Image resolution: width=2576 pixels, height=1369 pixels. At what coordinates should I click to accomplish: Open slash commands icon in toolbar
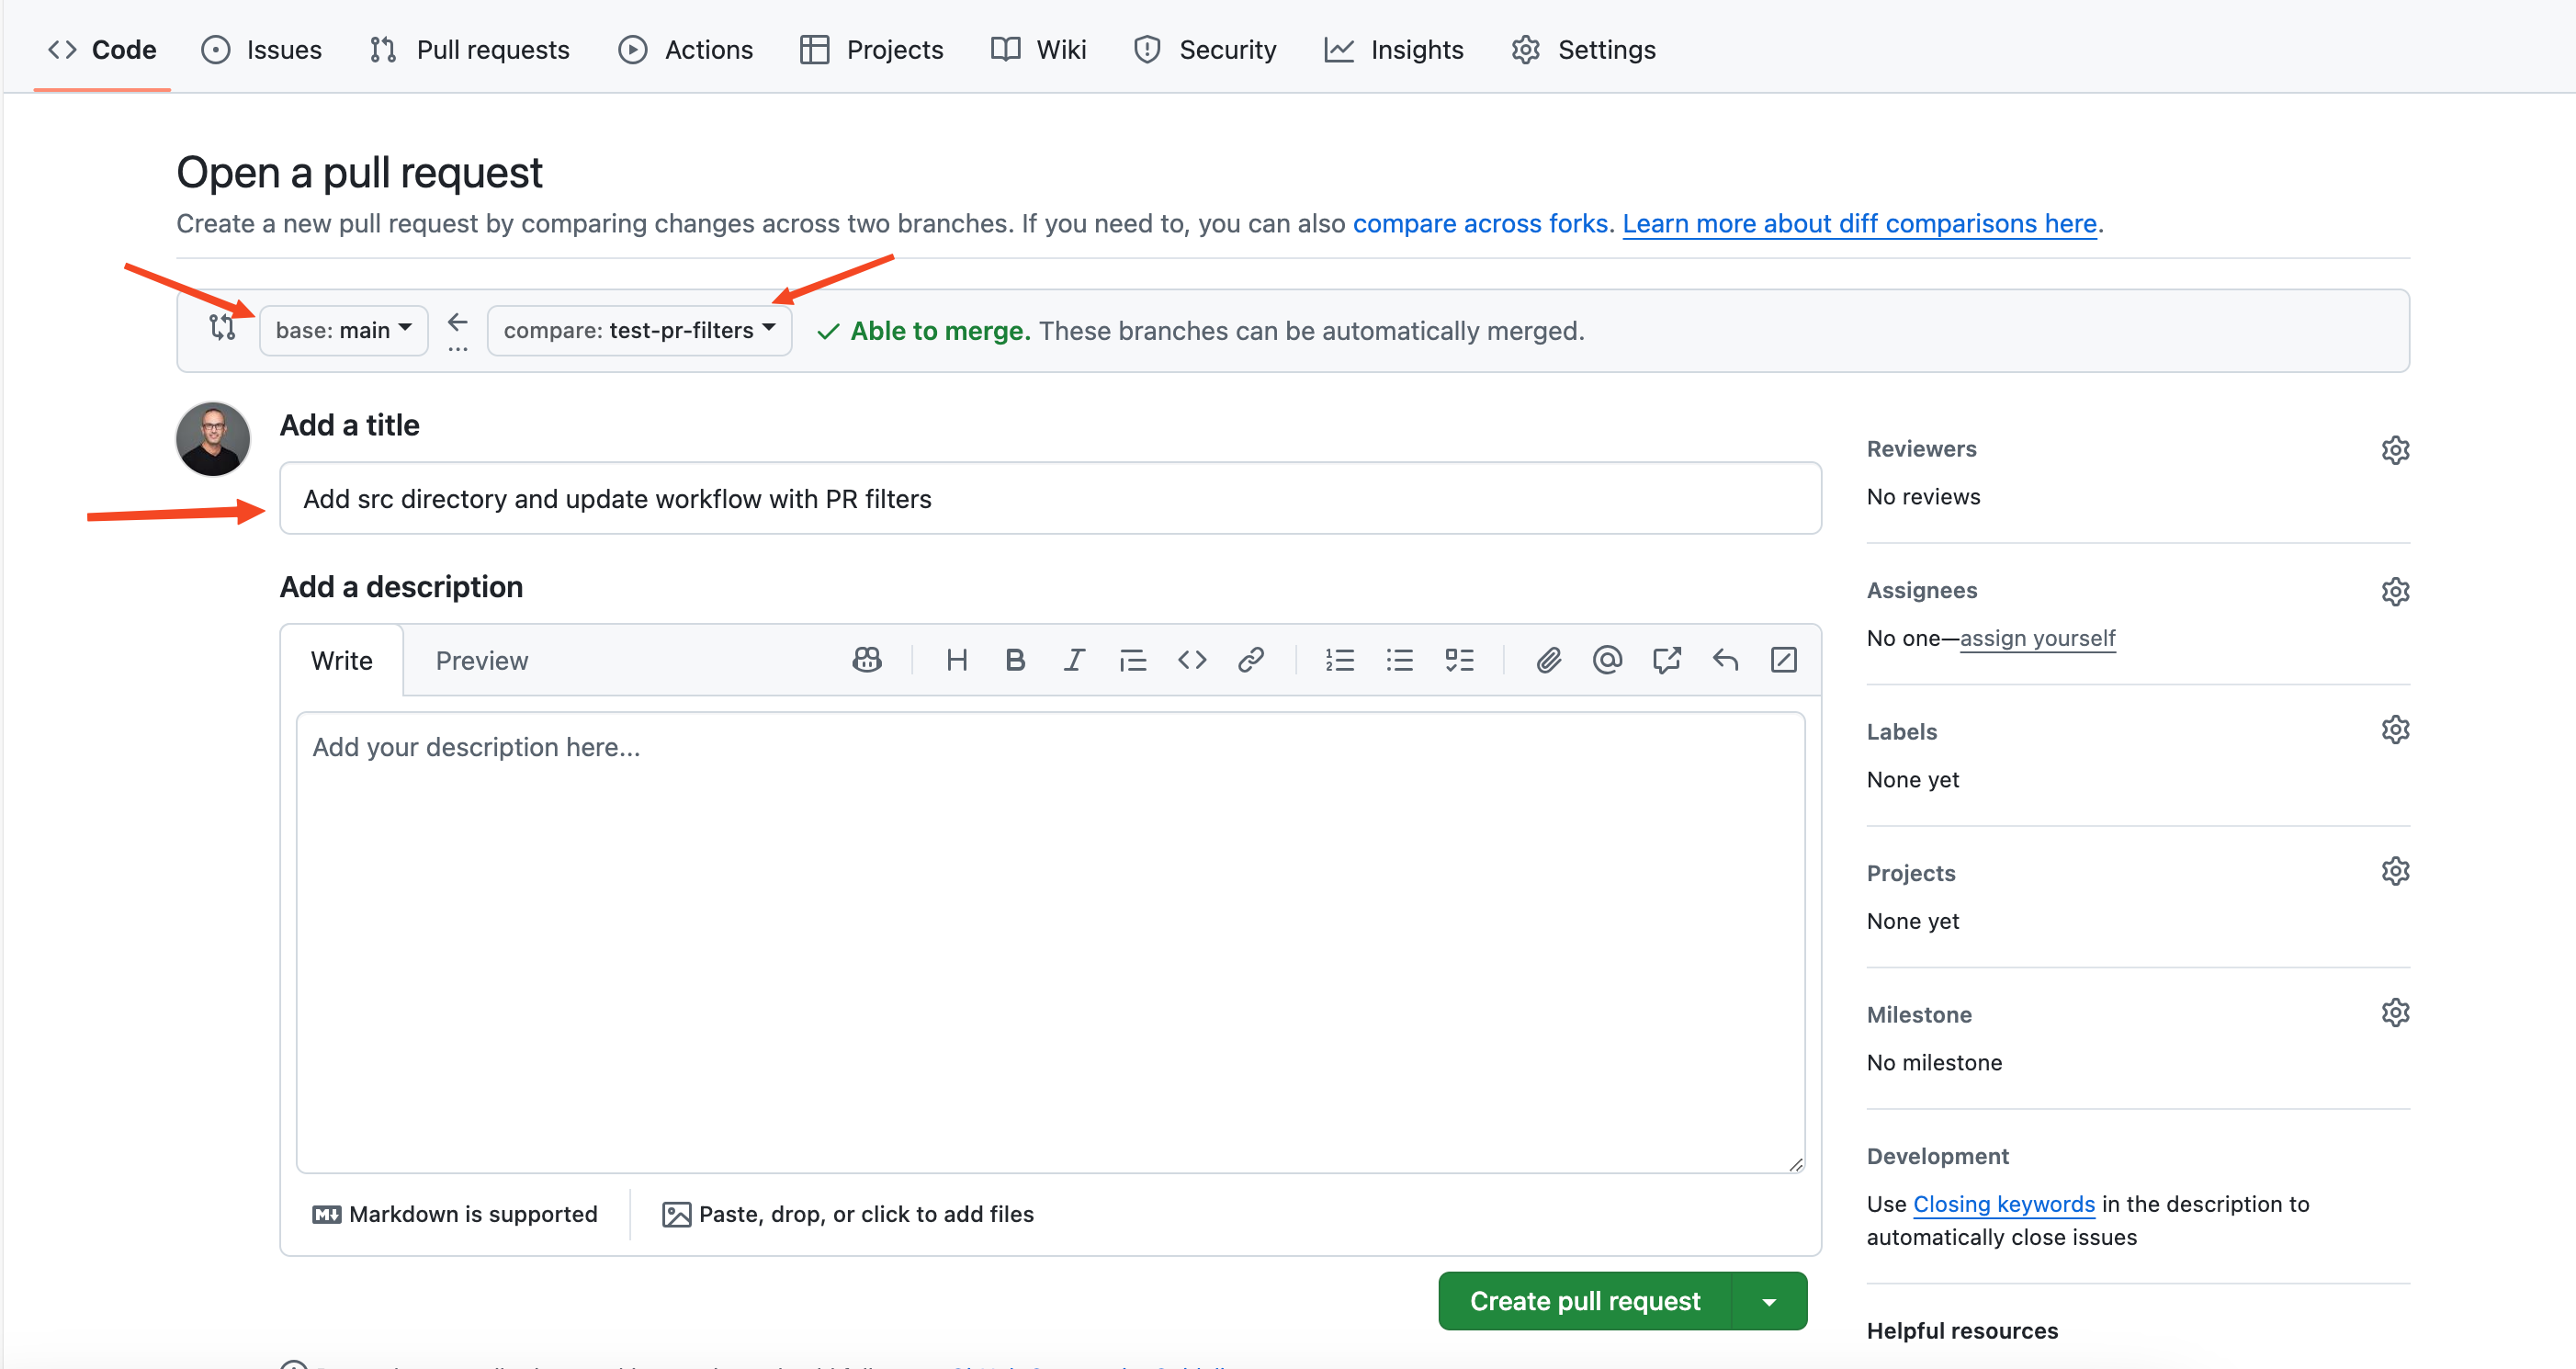(x=1784, y=660)
